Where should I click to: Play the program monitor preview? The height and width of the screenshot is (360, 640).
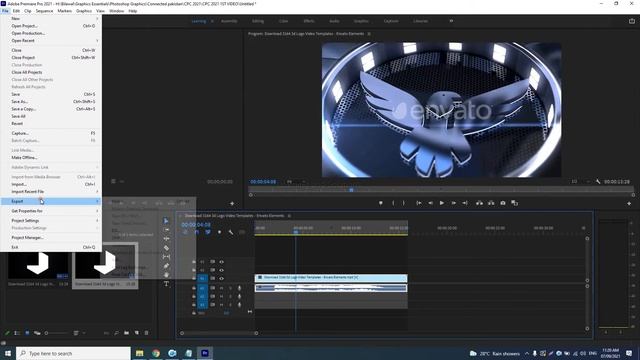442,203
